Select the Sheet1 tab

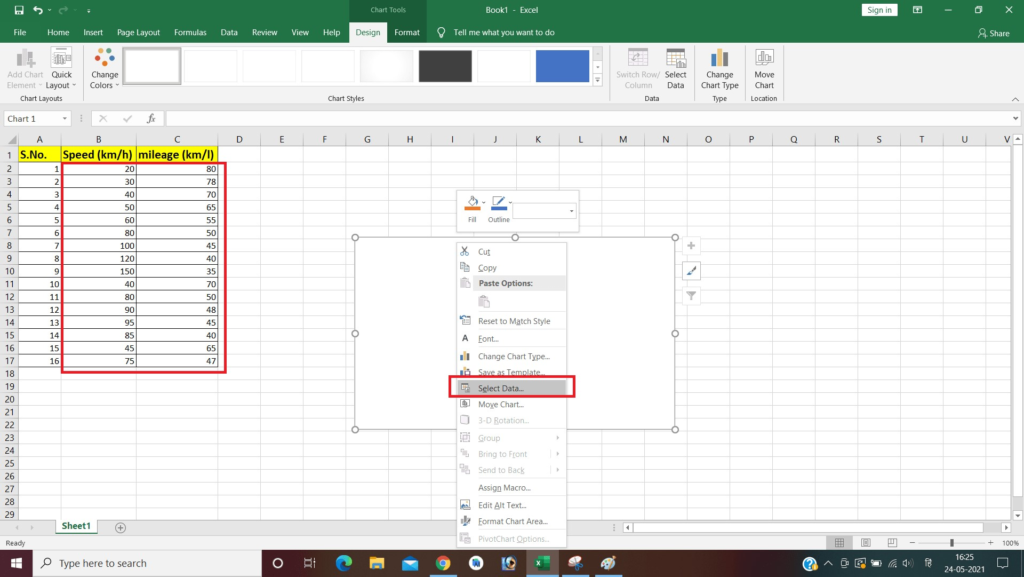coord(76,526)
